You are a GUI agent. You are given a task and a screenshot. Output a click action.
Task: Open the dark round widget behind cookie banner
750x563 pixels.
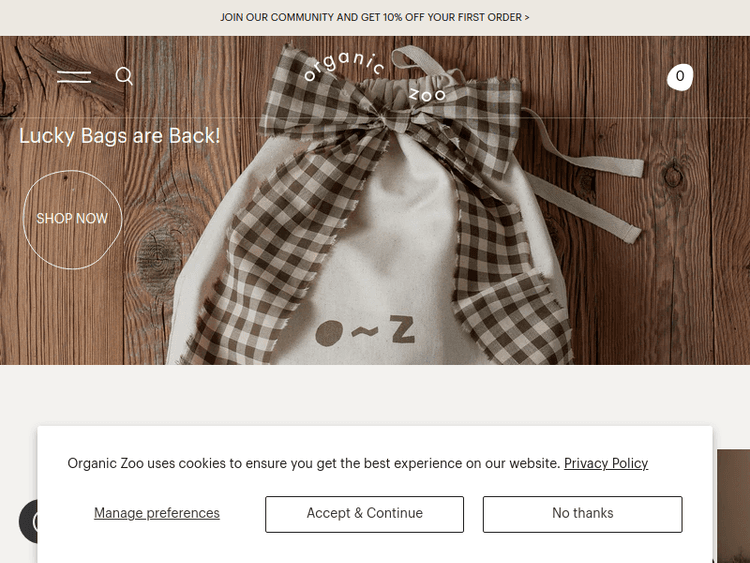pos(28,521)
